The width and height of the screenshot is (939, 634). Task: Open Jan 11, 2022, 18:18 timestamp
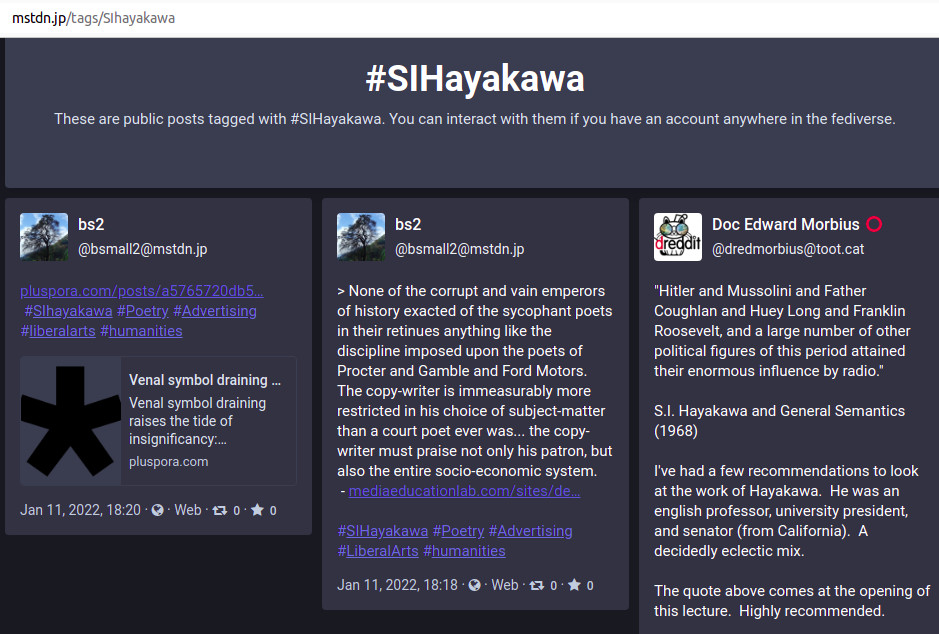397,585
